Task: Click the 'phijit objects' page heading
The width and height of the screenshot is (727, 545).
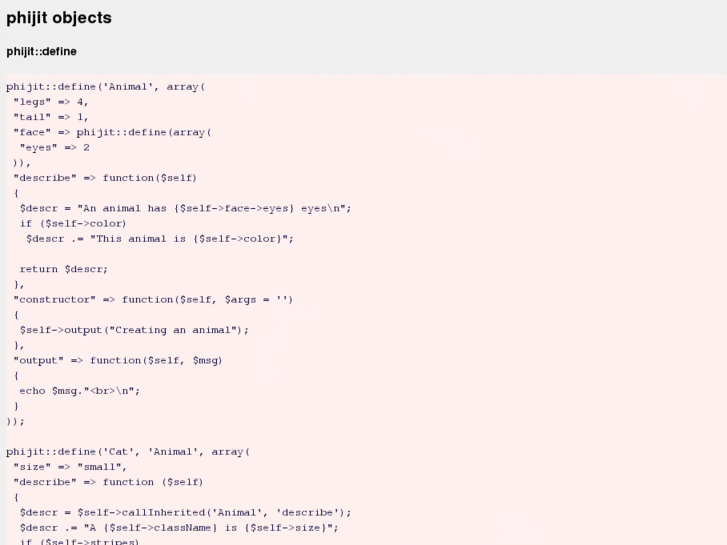Action: click(x=59, y=18)
